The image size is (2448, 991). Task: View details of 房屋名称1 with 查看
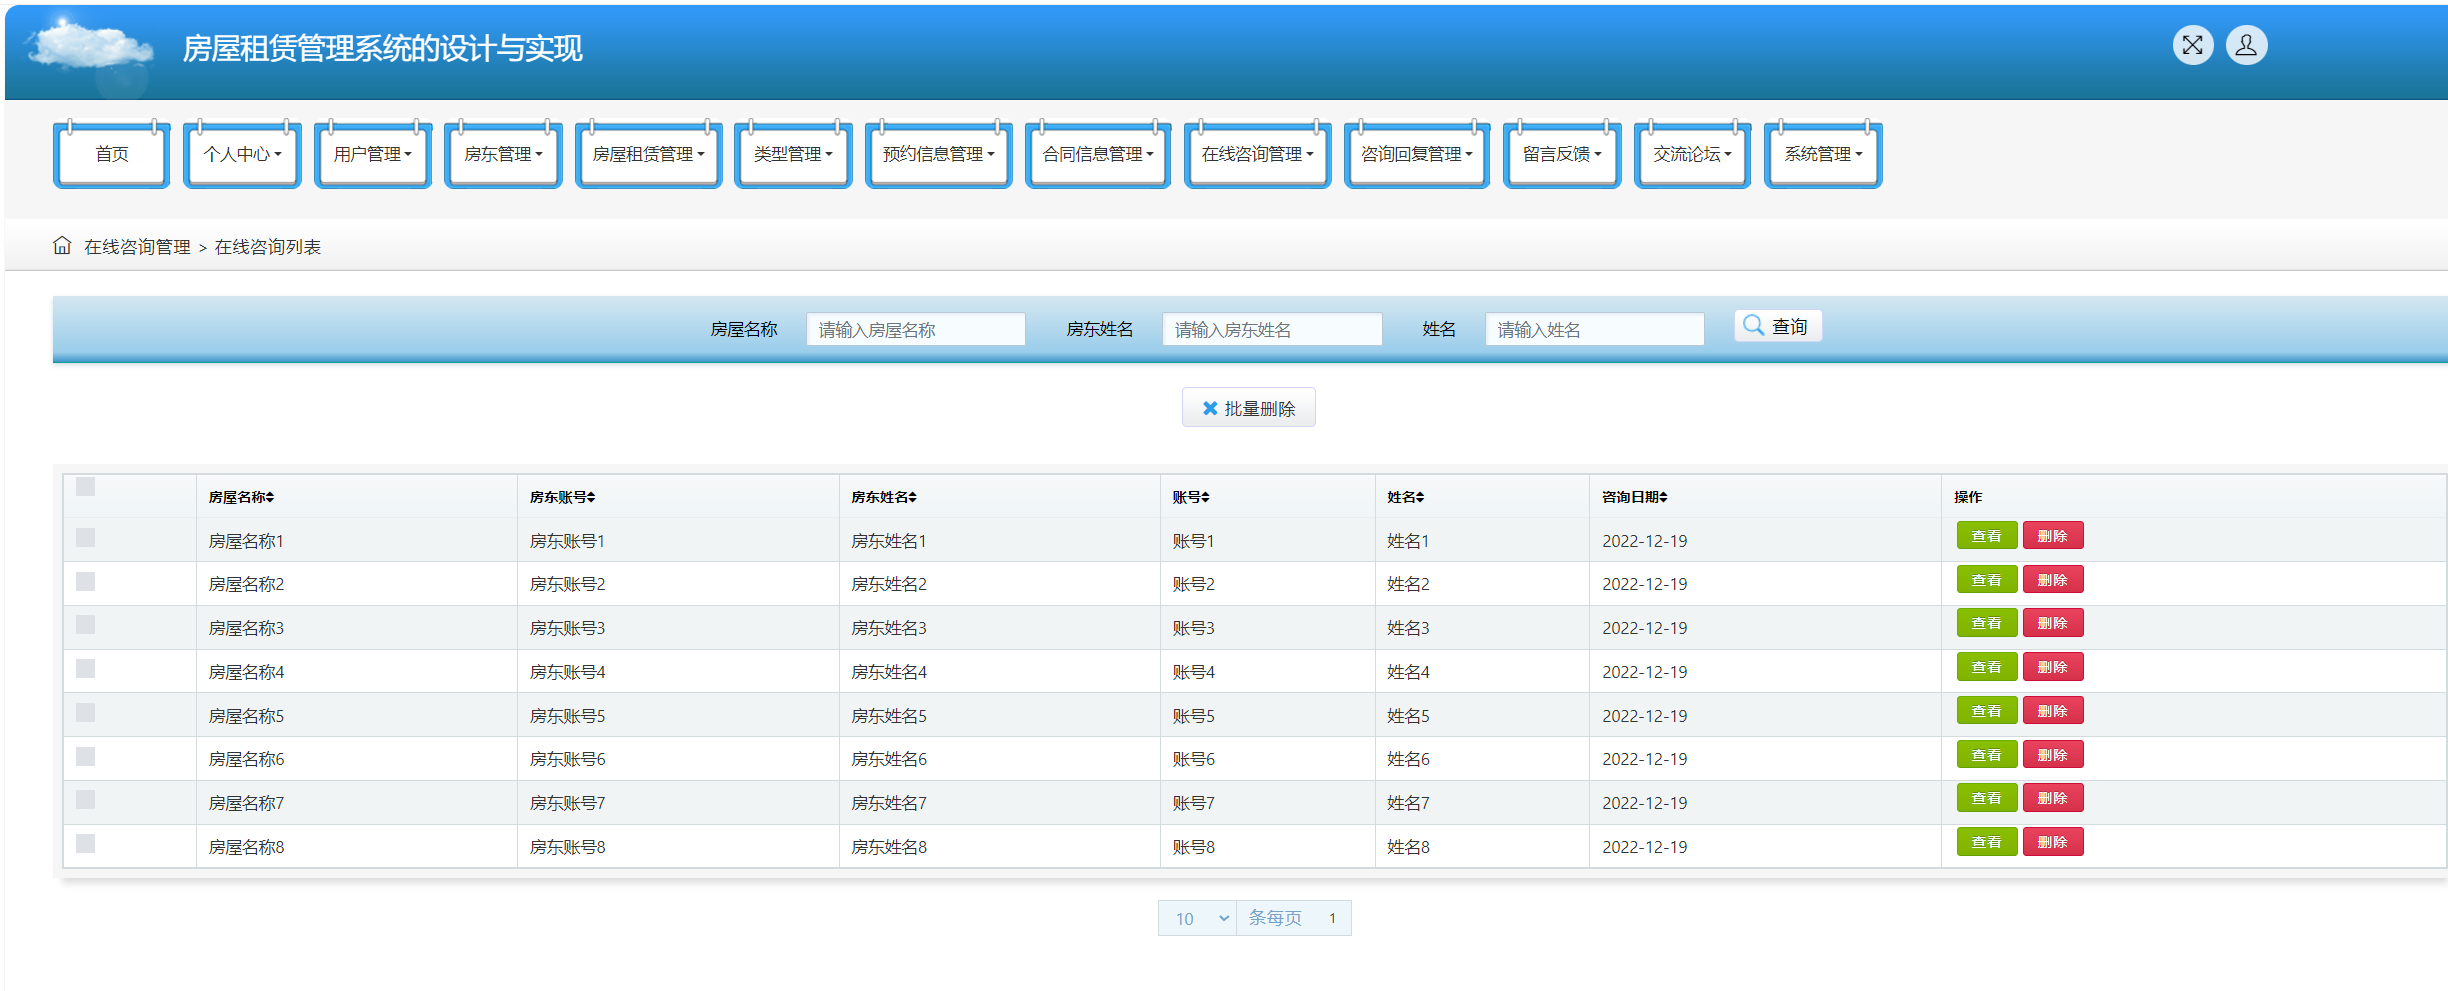1986,536
